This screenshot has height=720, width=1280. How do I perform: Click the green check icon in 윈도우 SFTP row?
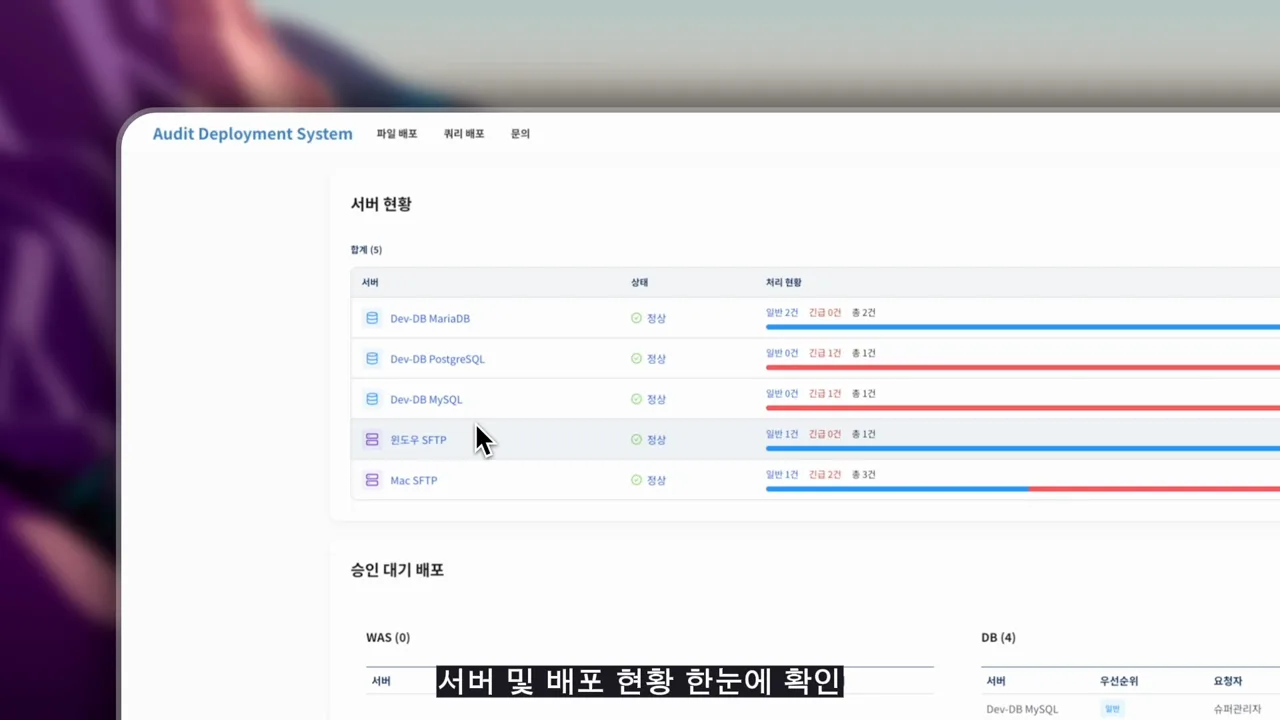[x=636, y=439]
